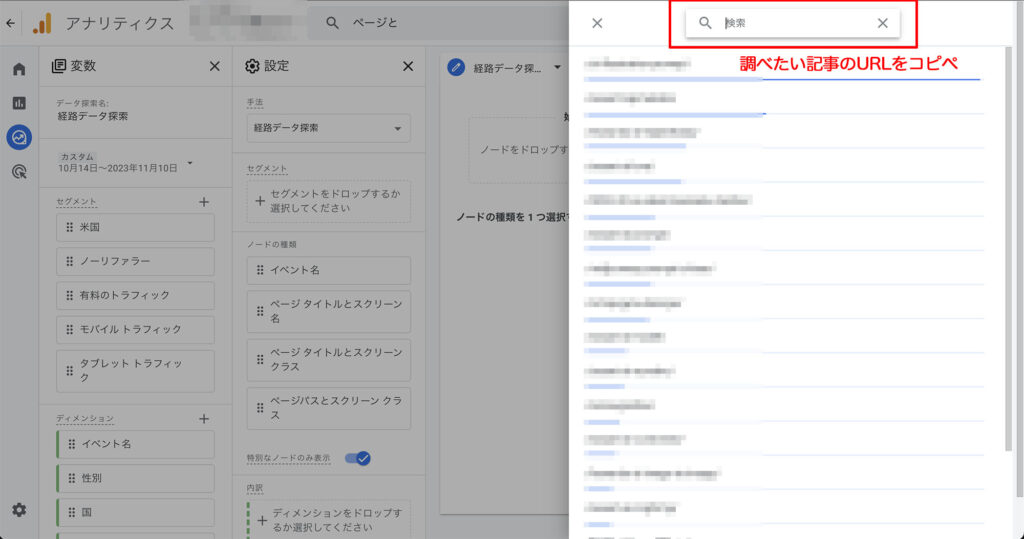Click the ノードをドロップ drop area
This screenshot has height=539, width=1024.
coord(519,150)
